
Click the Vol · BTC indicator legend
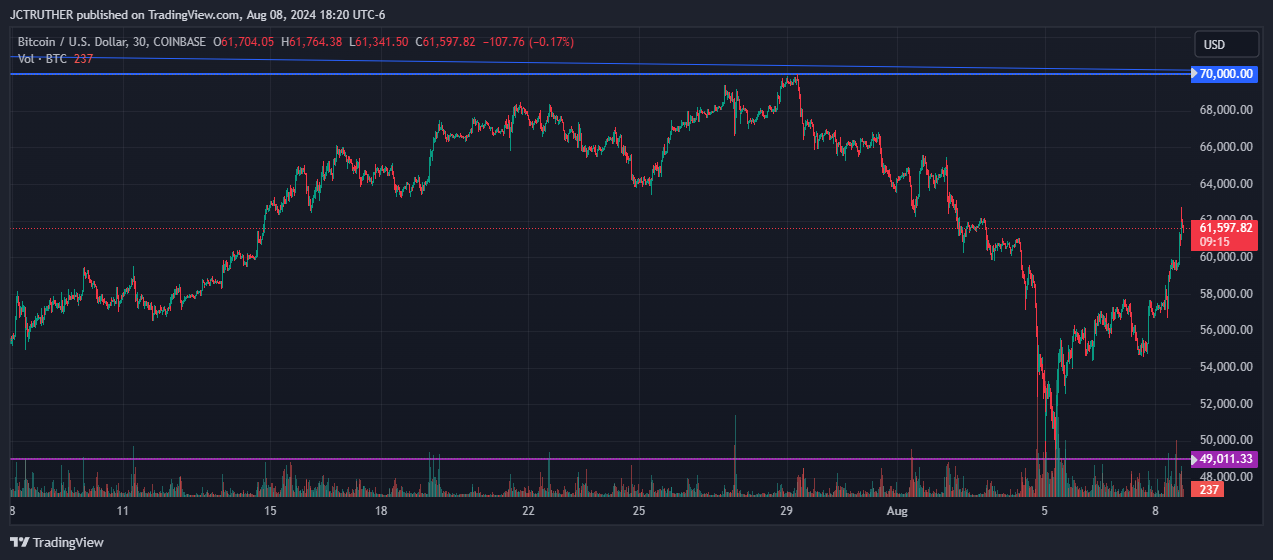(43, 58)
